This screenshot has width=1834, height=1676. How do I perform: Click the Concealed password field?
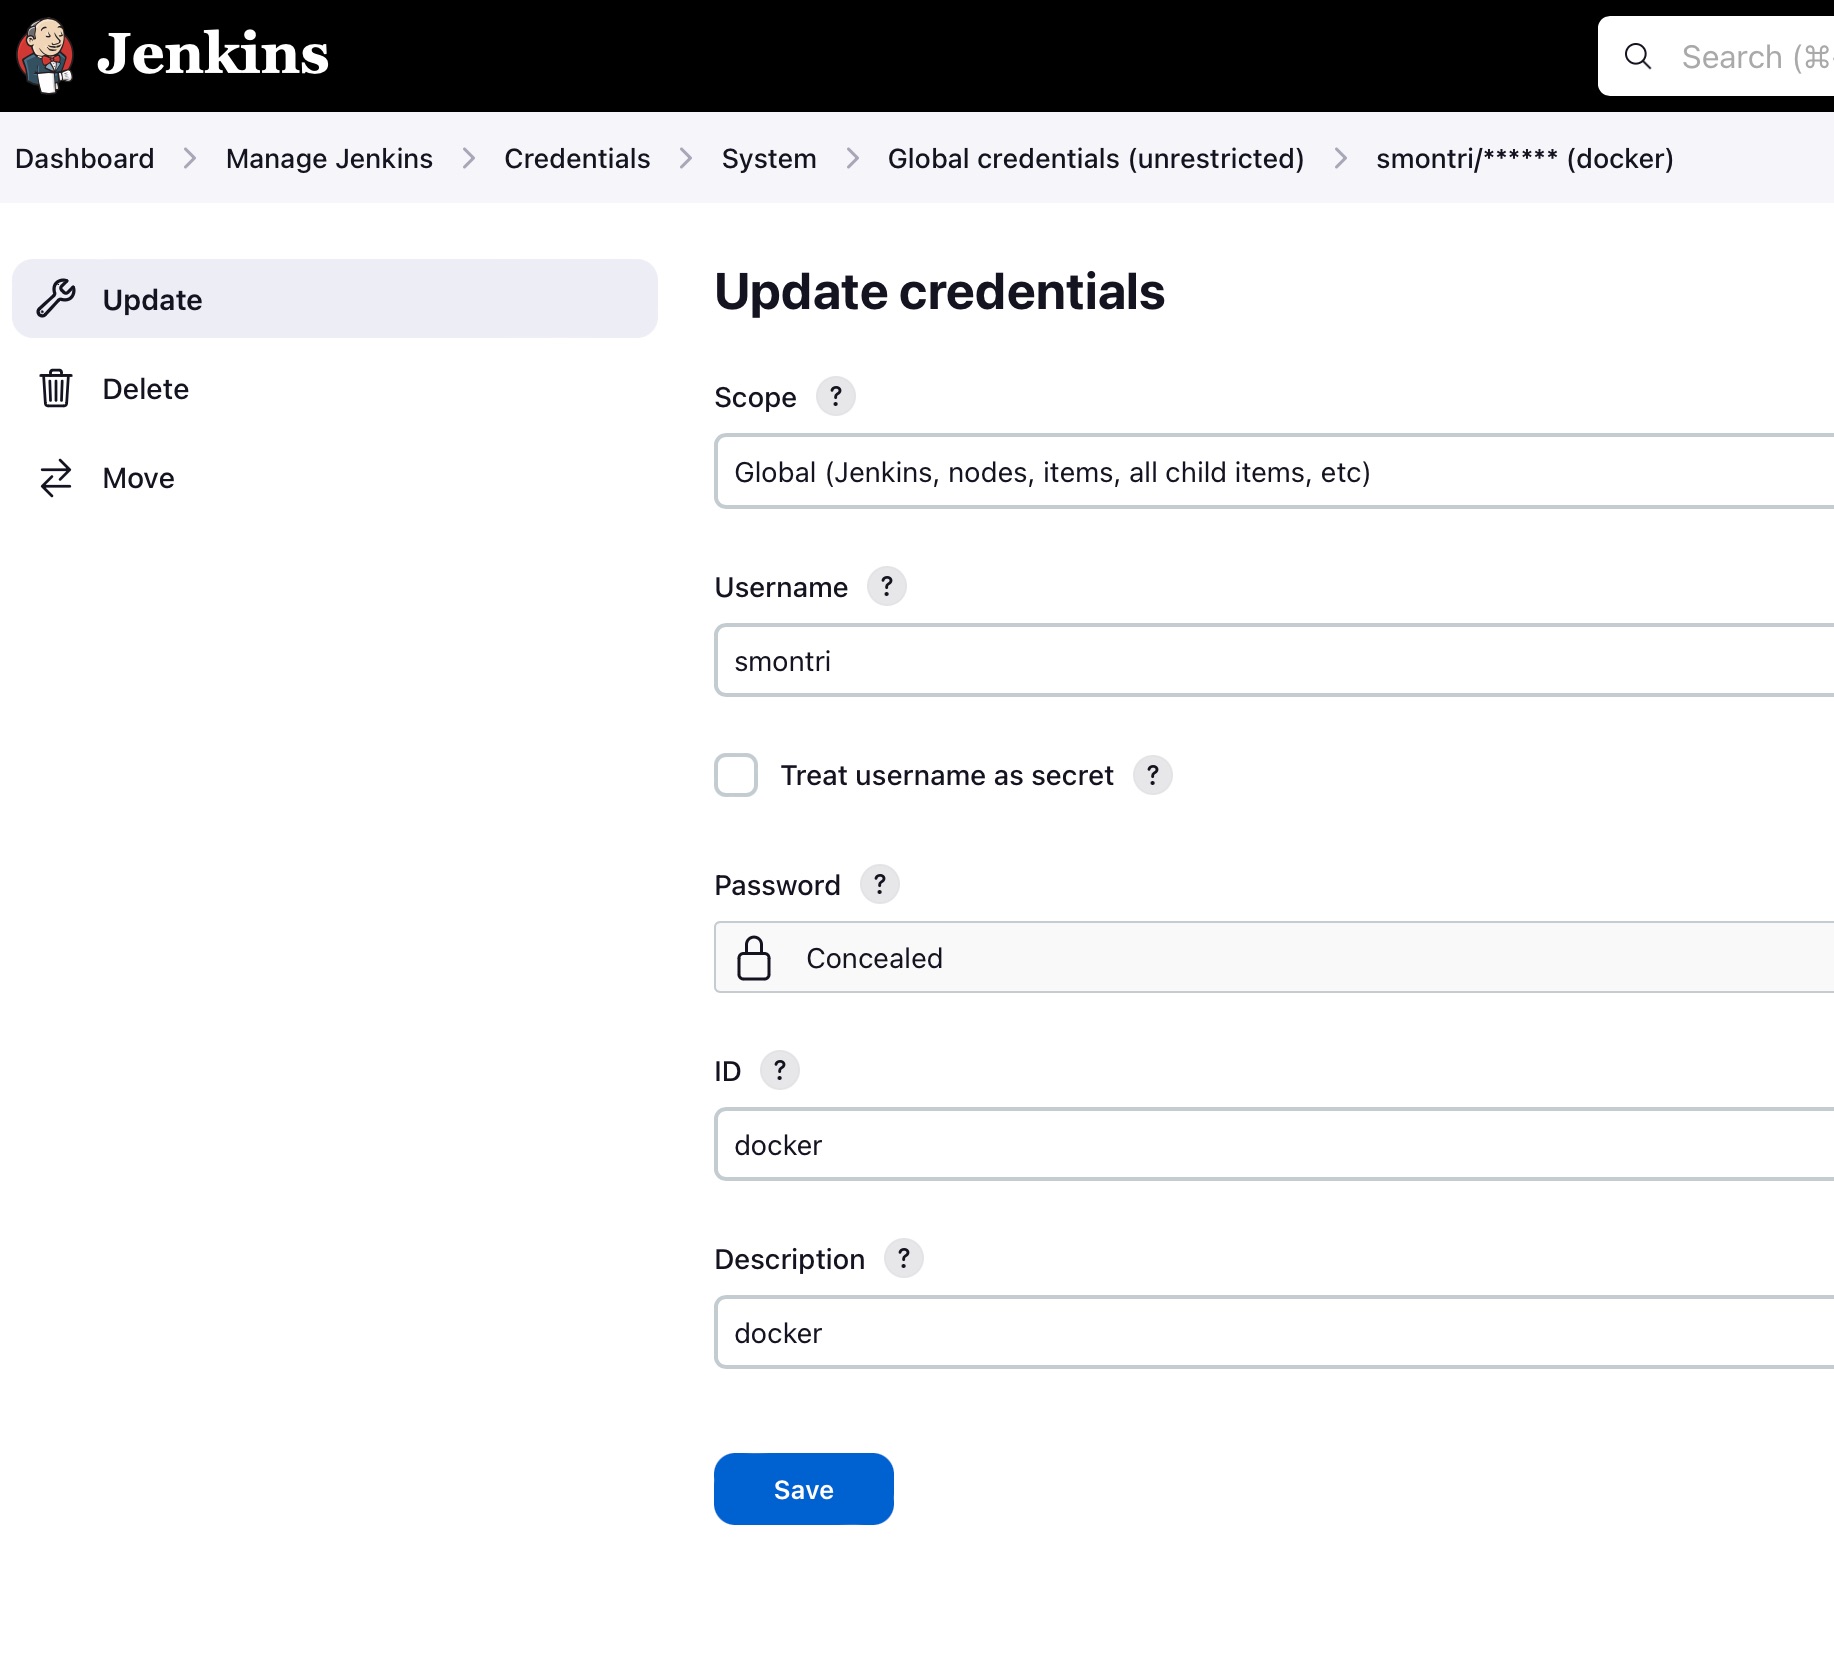[1274, 957]
